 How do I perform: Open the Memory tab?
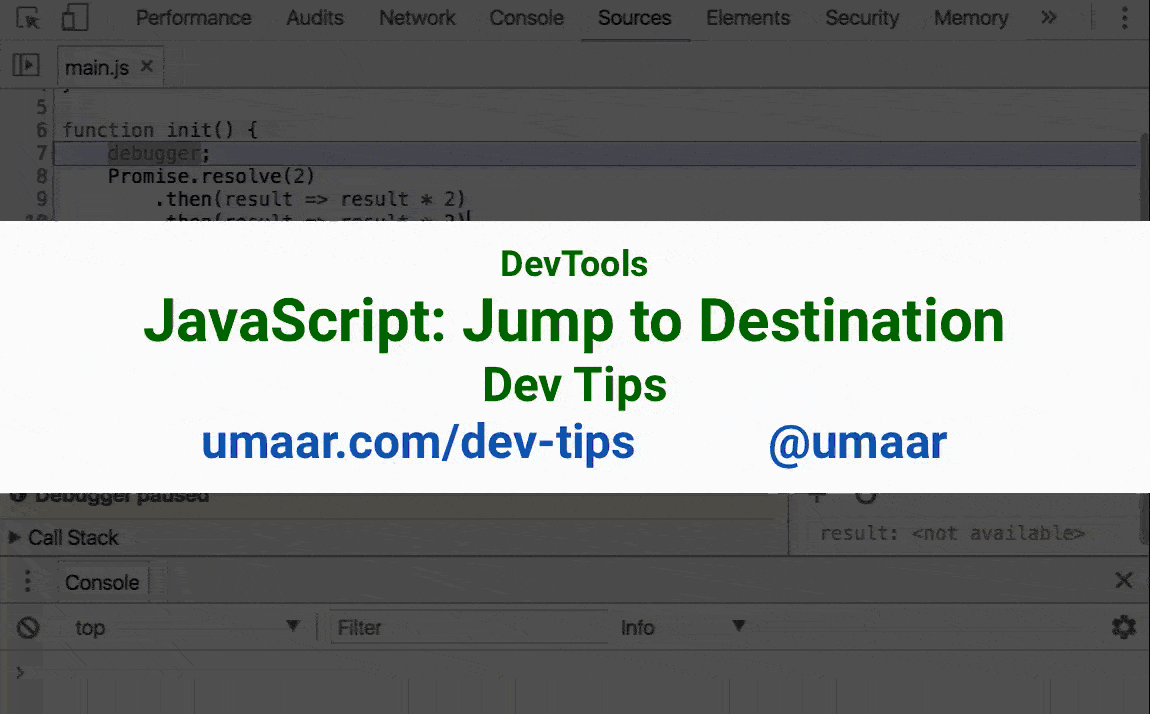[x=971, y=18]
